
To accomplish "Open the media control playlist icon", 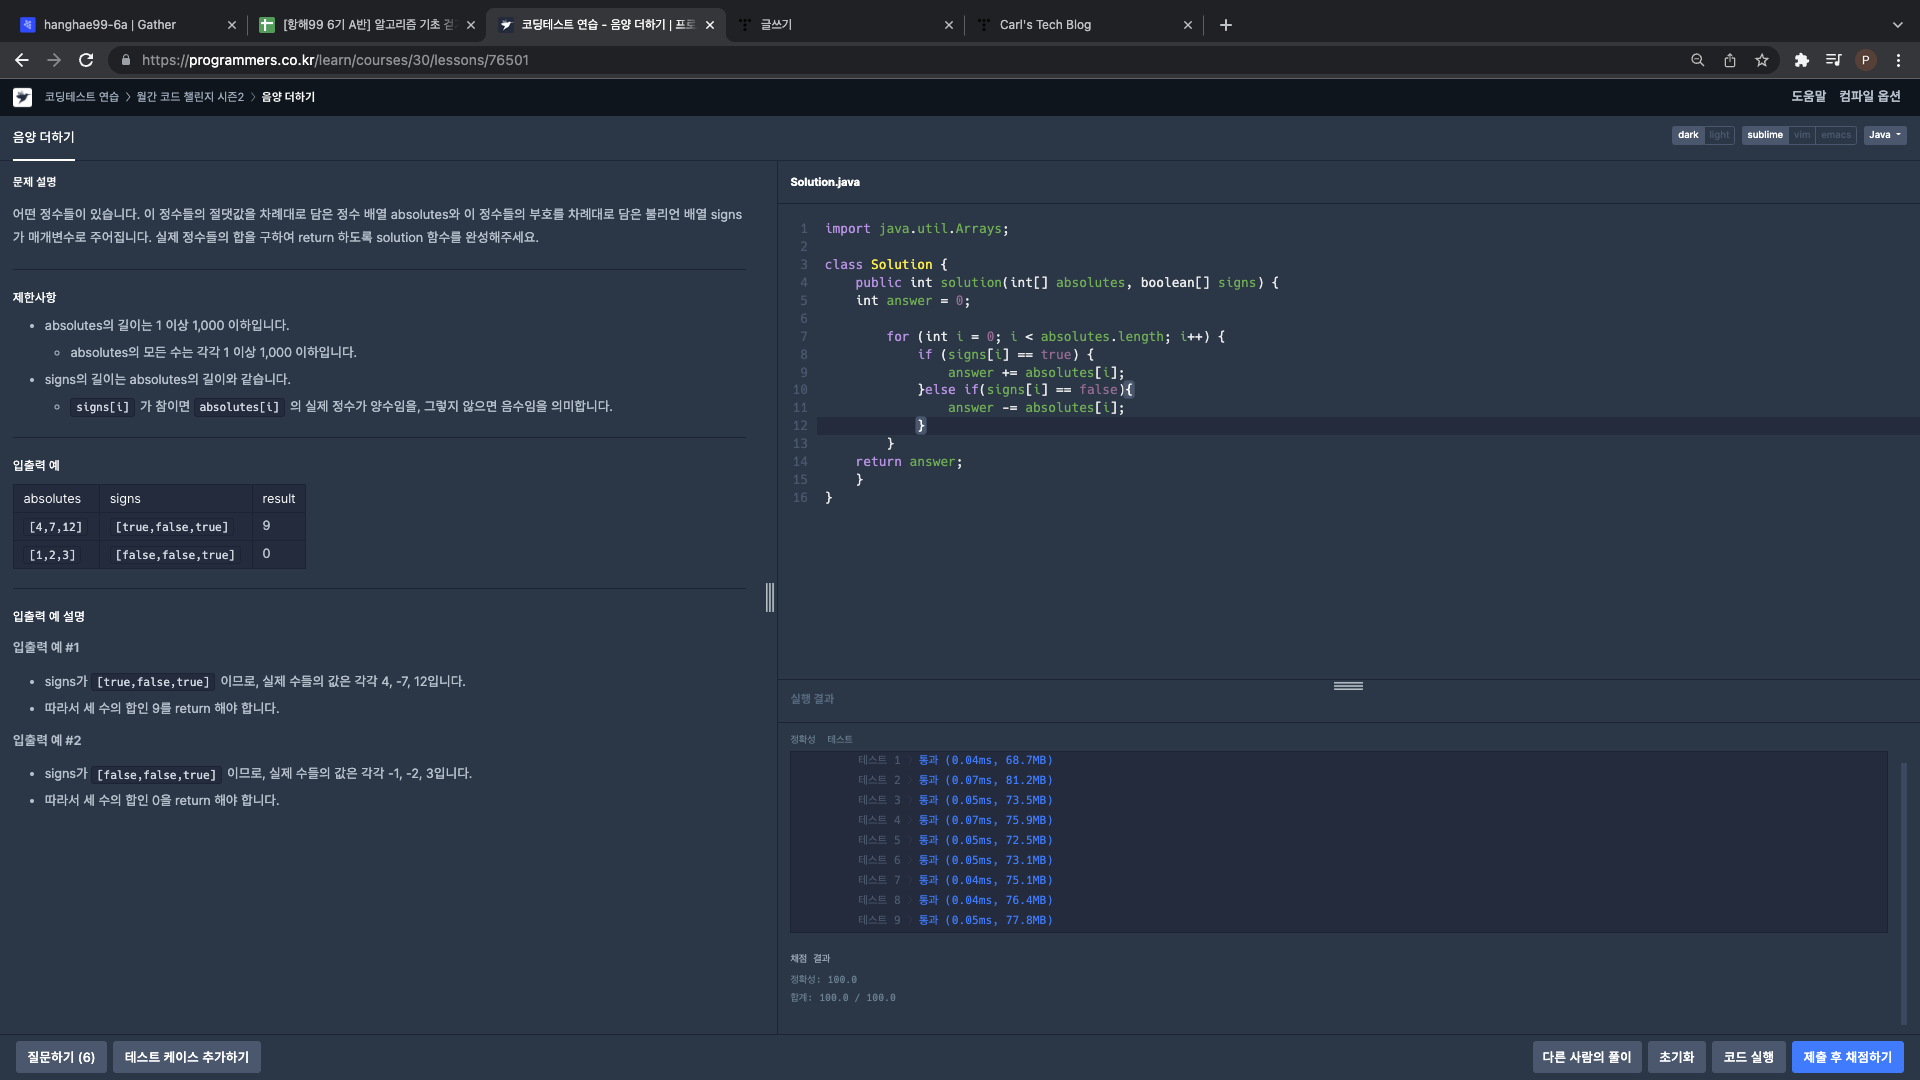I will 1833,60.
